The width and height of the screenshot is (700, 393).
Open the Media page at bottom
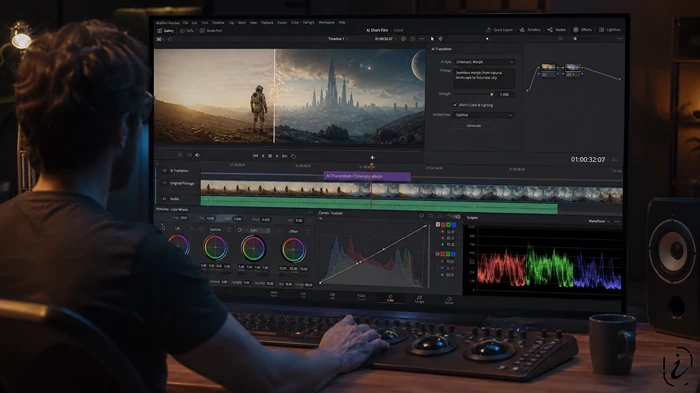coord(274,293)
